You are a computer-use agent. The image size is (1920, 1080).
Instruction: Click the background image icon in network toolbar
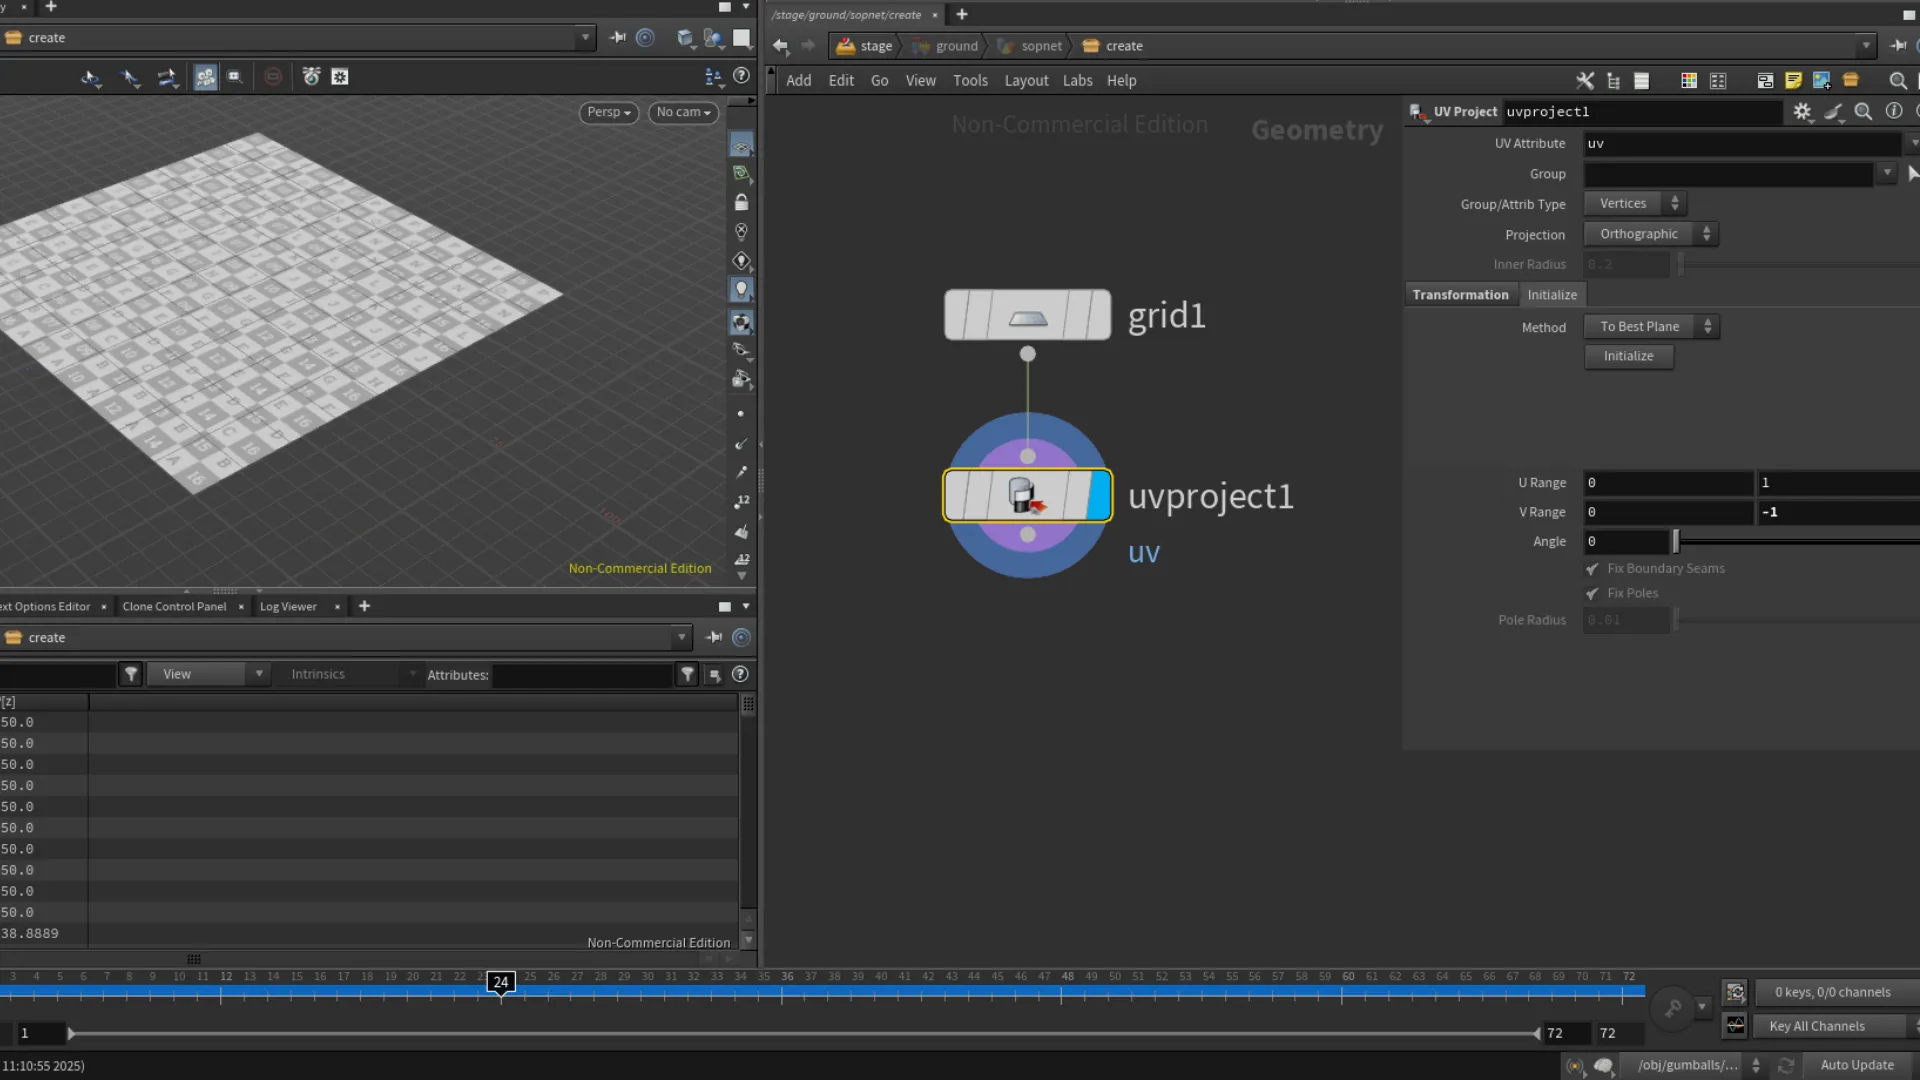(1822, 80)
